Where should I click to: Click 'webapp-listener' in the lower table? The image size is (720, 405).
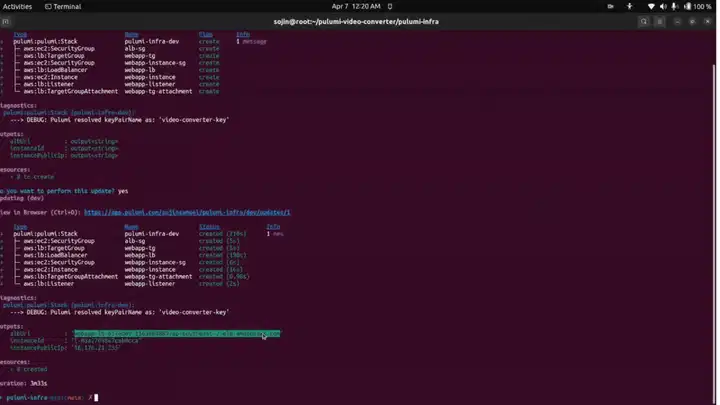pyautogui.click(x=150, y=284)
